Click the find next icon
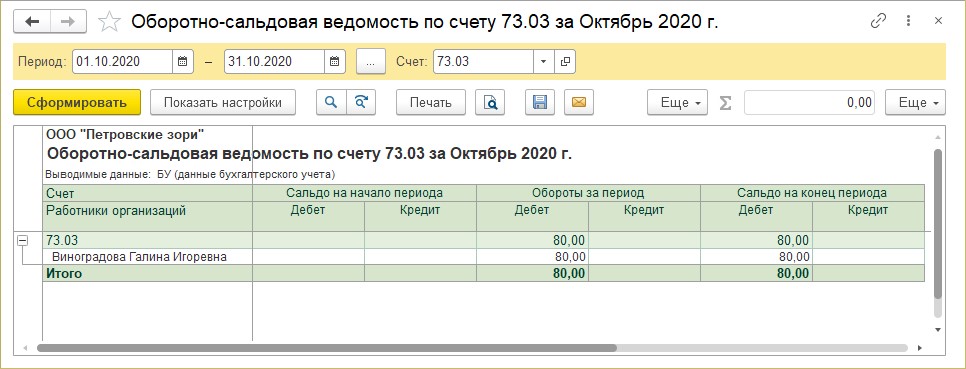The height and width of the screenshot is (369, 966). click(x=361, y=102)
